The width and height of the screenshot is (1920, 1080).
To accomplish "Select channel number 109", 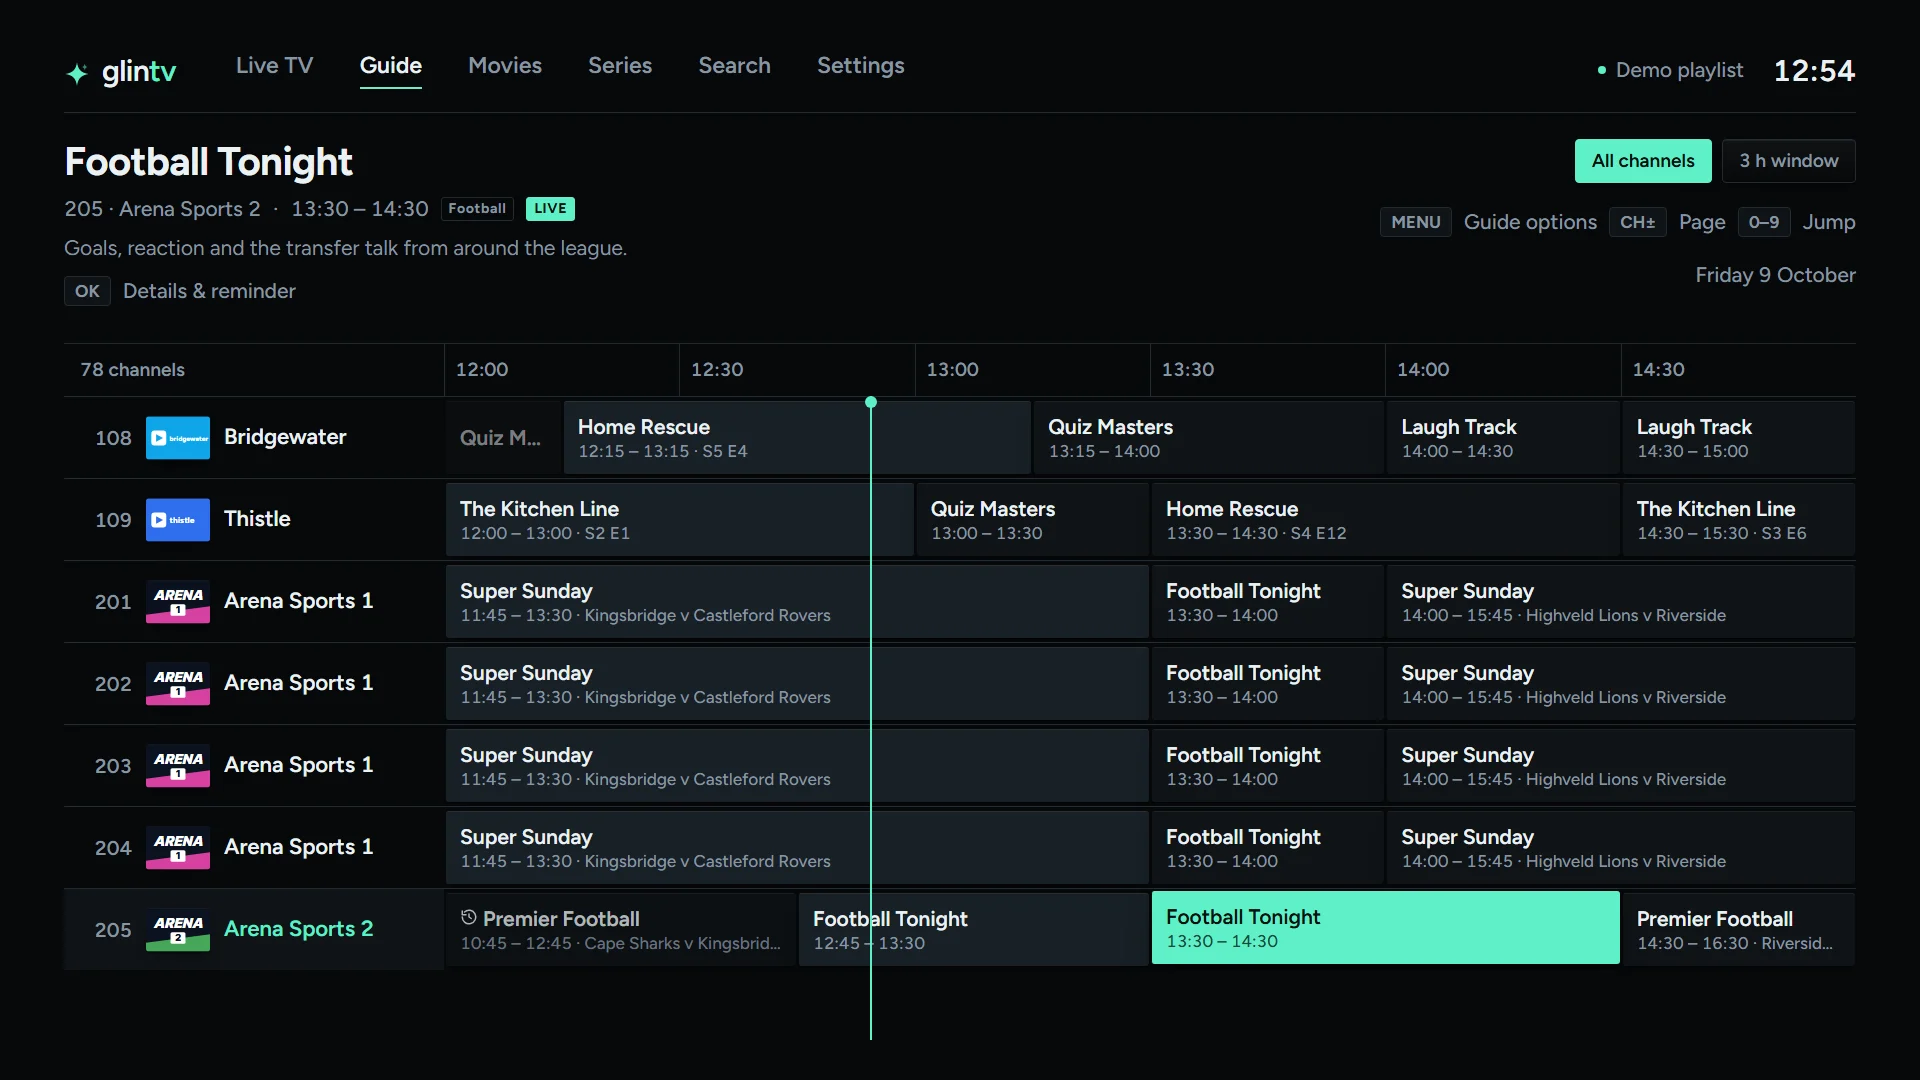I will point(113,520).
